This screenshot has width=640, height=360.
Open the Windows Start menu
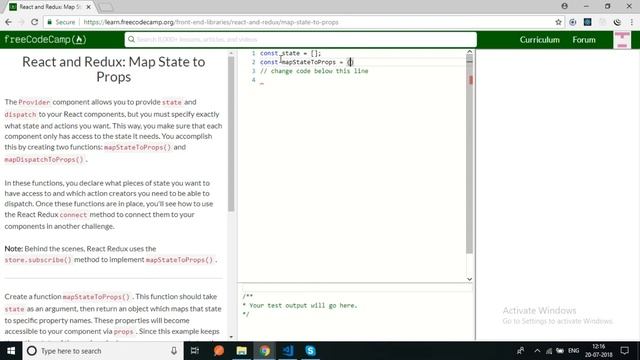coord(11,351)
